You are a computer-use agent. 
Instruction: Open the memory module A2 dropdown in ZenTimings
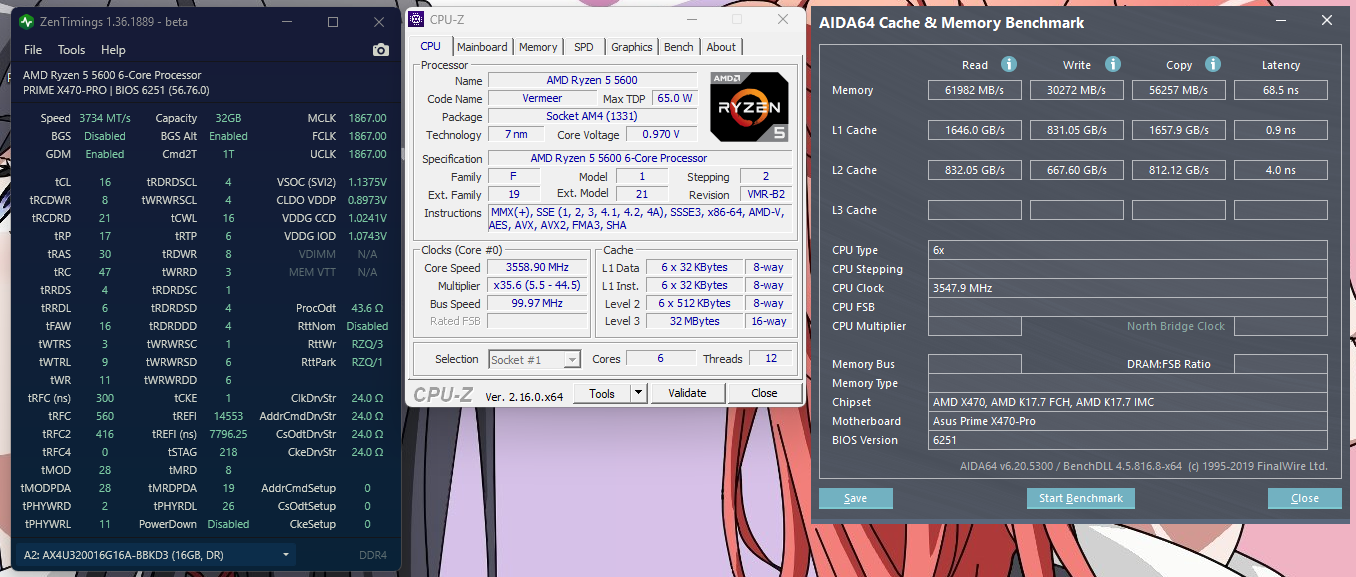point(157,555)
